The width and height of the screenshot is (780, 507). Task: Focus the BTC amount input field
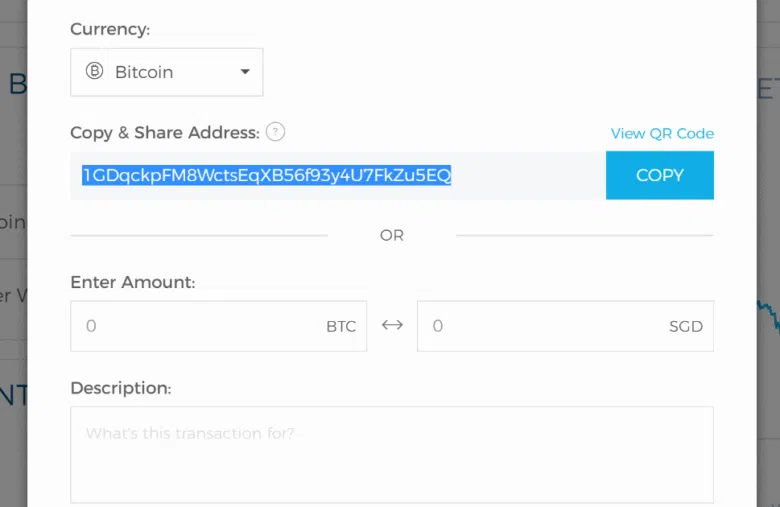tap(200, 326)
